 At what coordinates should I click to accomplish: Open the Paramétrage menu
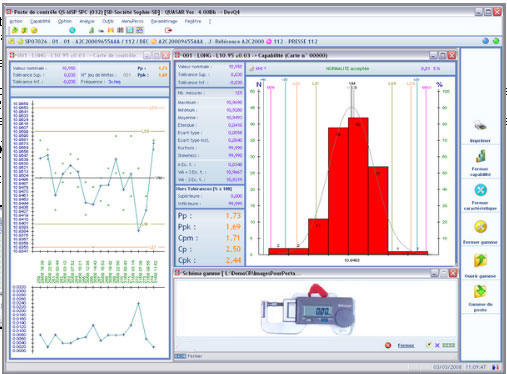pos(164,21)
